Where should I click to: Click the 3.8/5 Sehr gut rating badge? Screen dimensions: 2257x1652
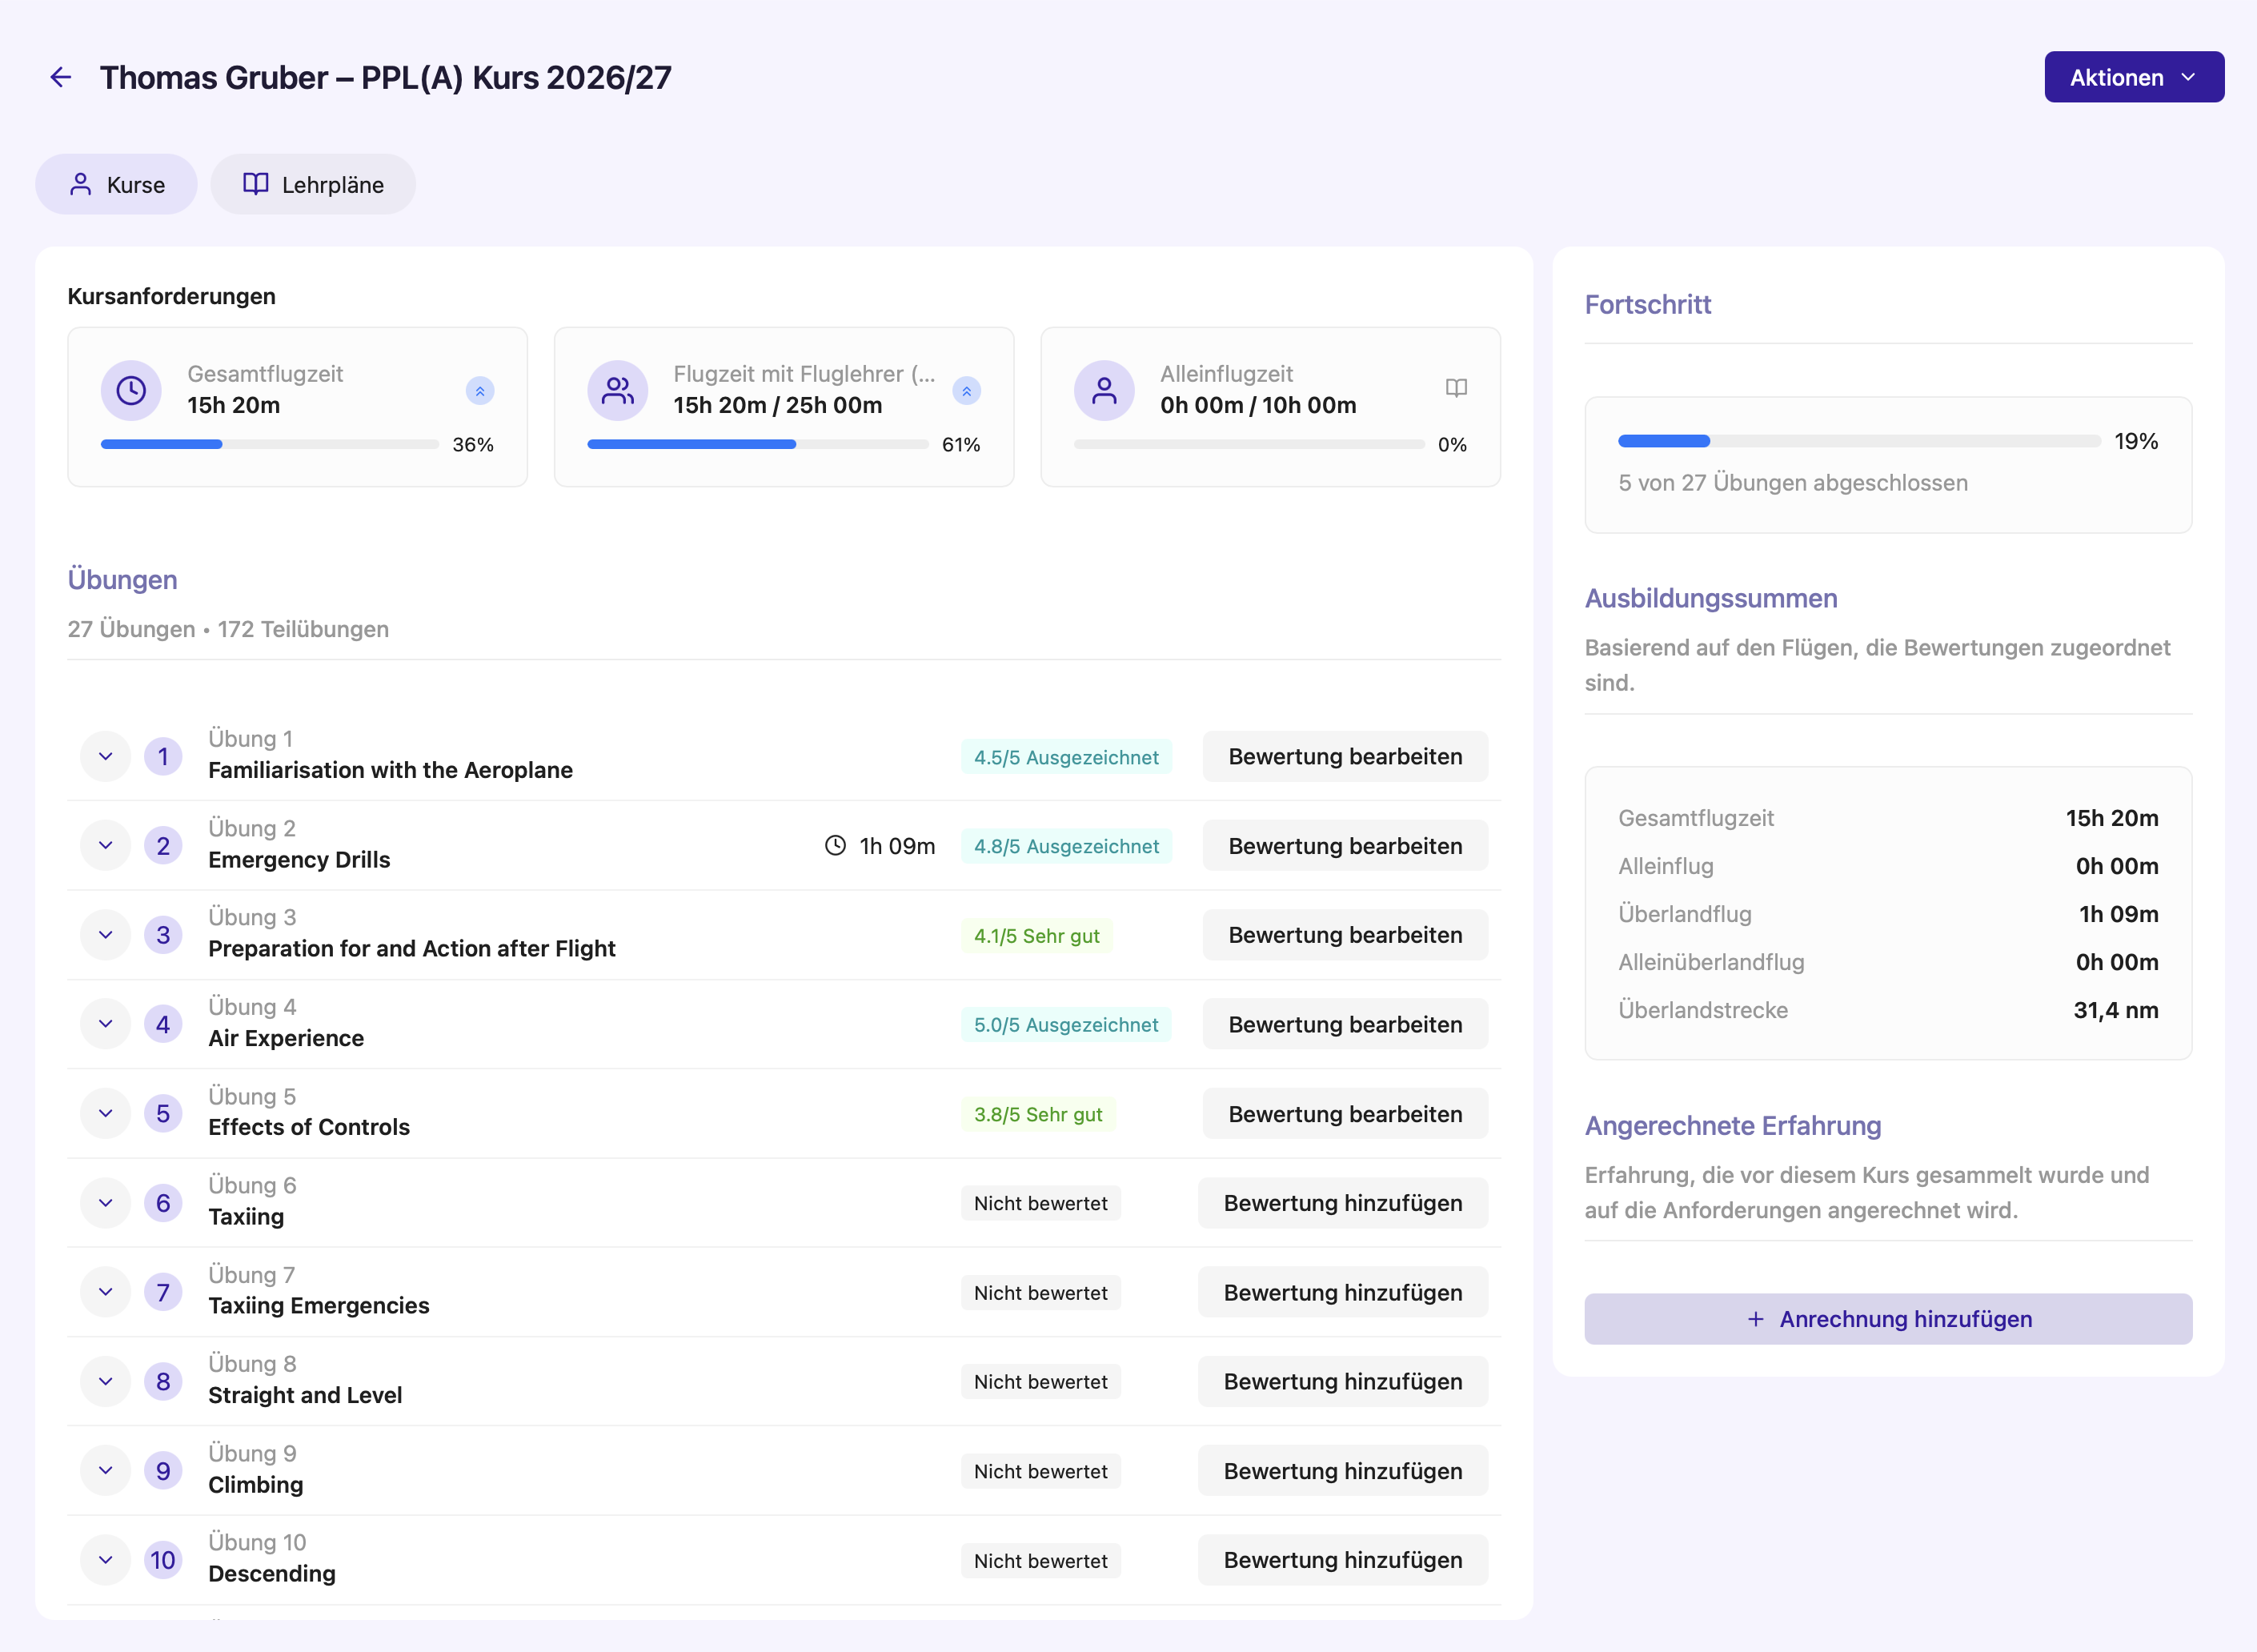pyautogui.click(x=1038, y=1114)
